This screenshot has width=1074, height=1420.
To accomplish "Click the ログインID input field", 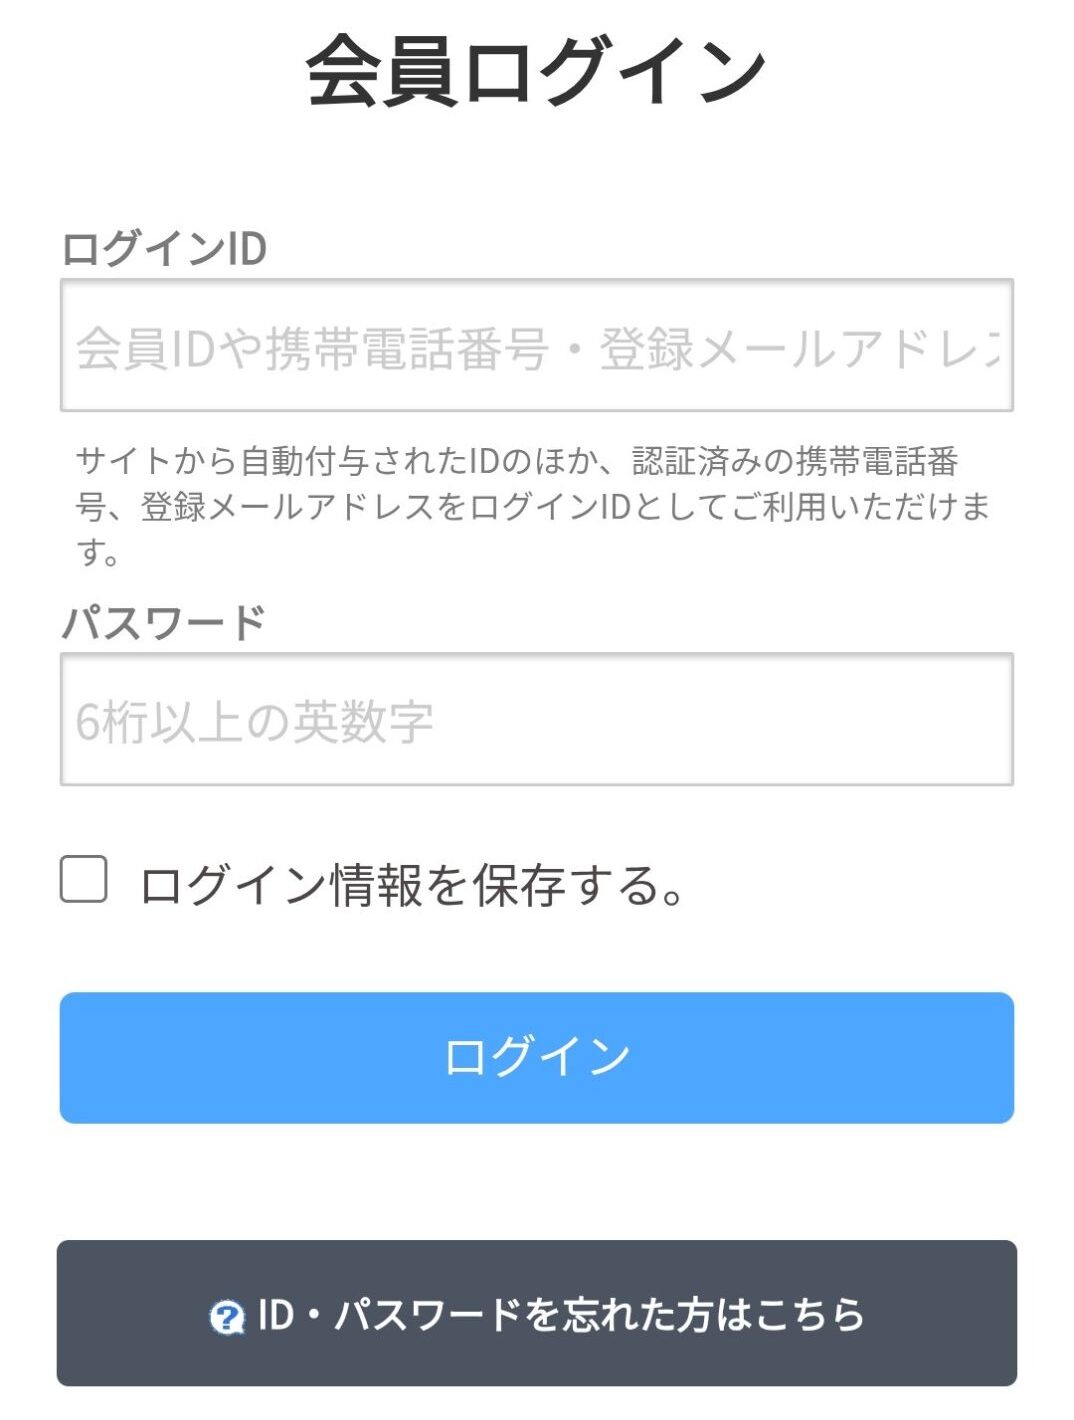I will (537, 345).
